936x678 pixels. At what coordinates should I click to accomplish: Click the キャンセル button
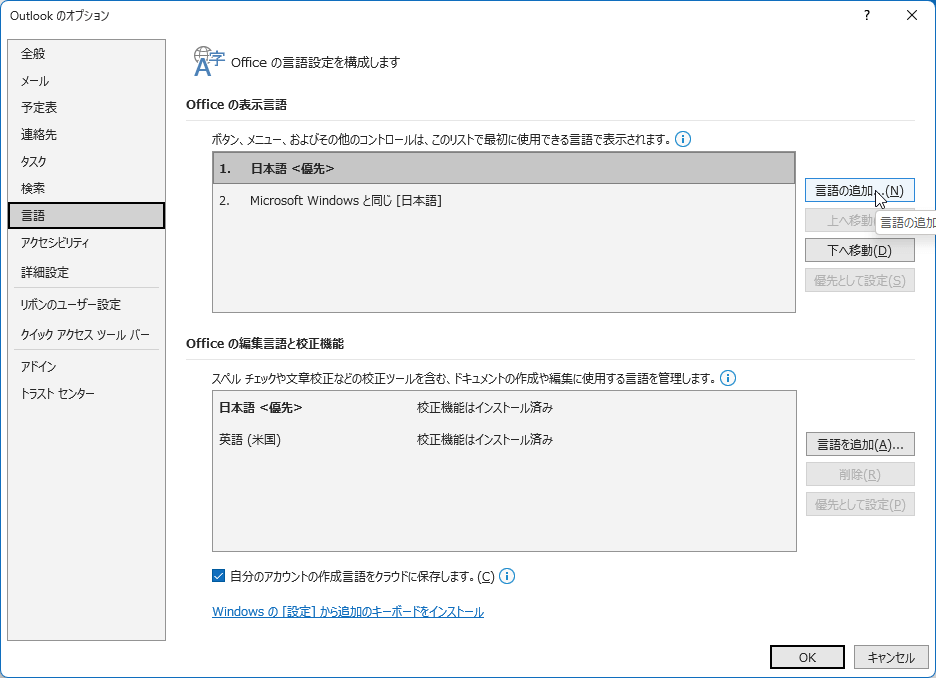pyautogui.click(x=891, y=657)
